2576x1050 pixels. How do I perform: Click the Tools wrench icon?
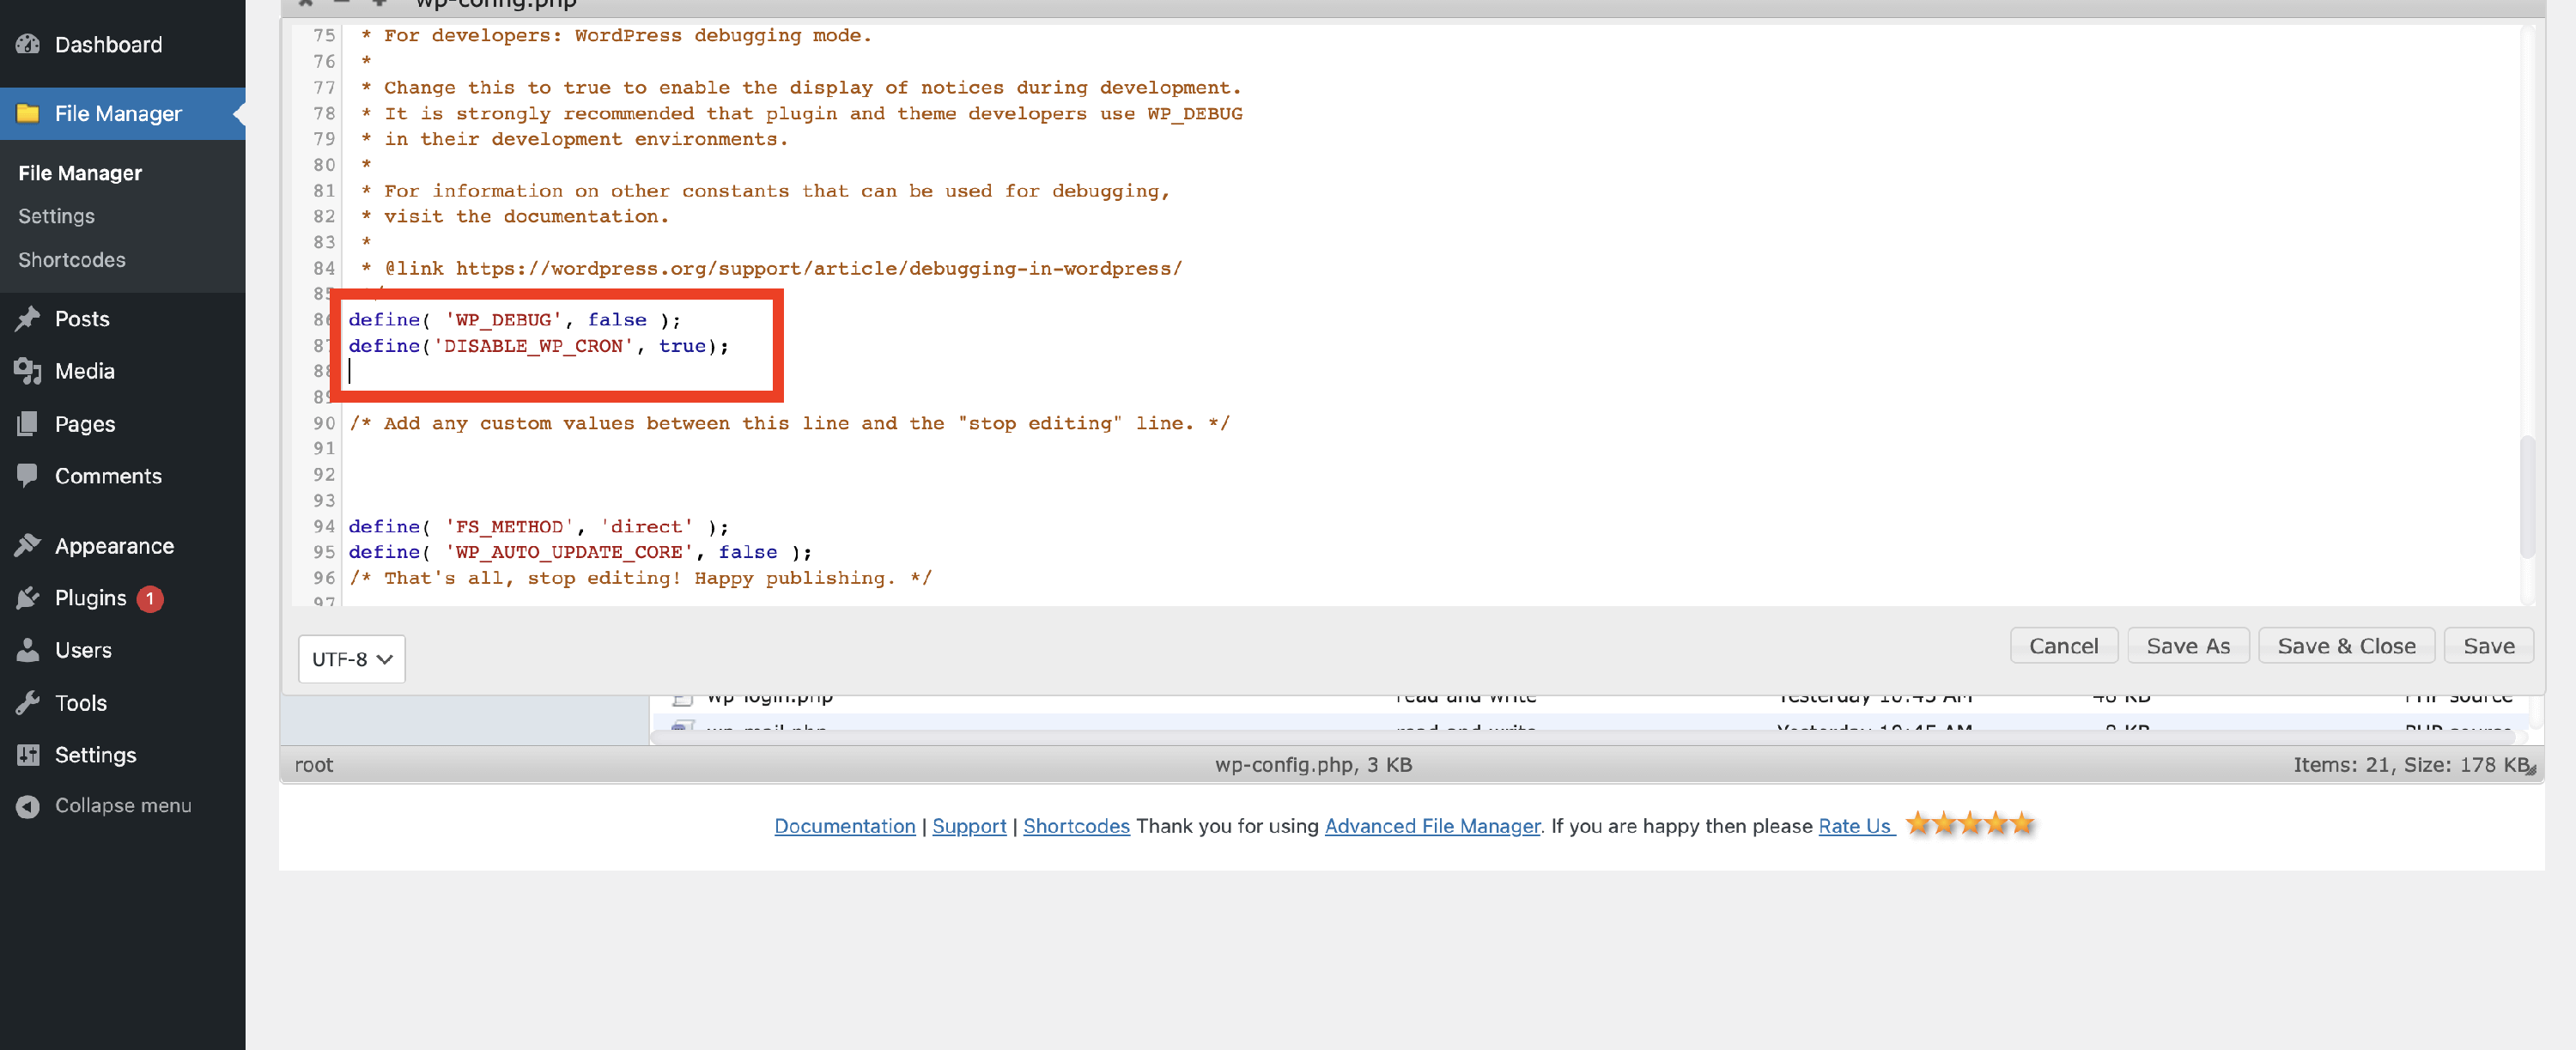pos(28,702)
